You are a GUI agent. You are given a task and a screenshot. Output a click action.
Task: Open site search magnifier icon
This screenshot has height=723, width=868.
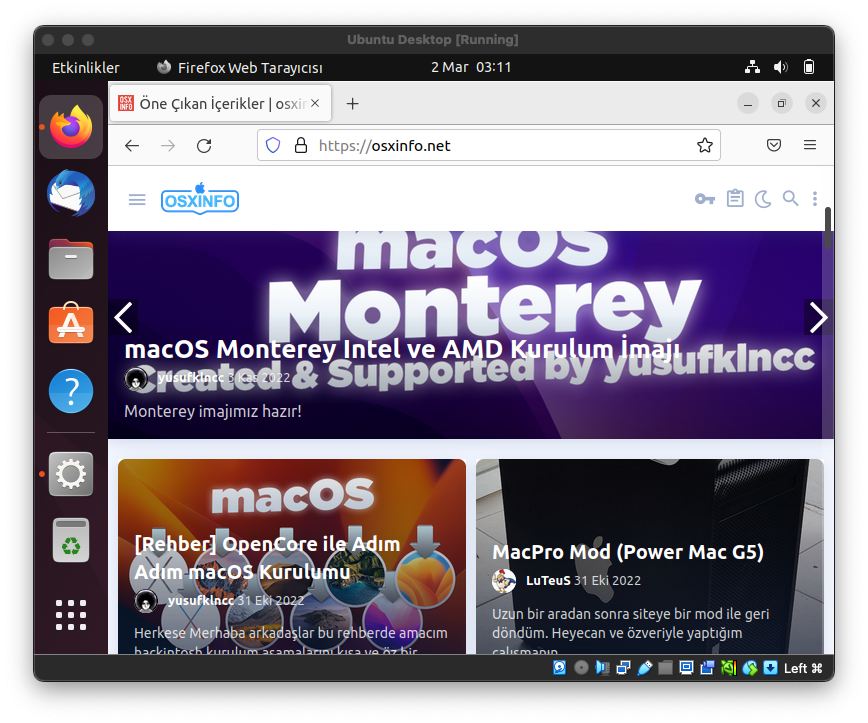[x=790, y=199]
